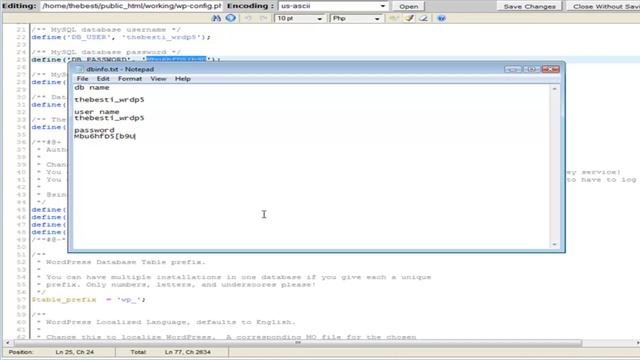Click the Save Changes button
Screen dimensions: 640x360
[x=529, y=7]
